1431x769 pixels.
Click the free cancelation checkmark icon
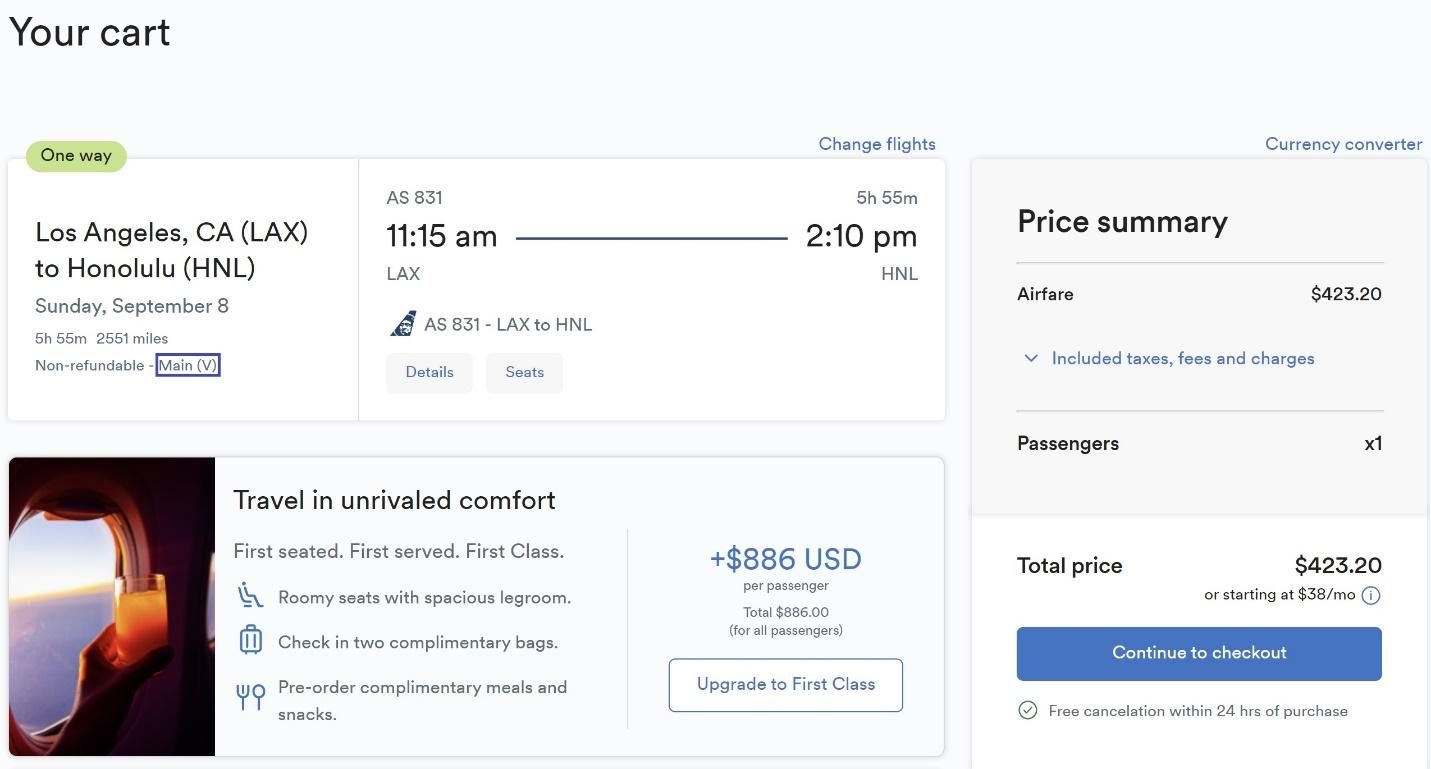(1027, 710)
